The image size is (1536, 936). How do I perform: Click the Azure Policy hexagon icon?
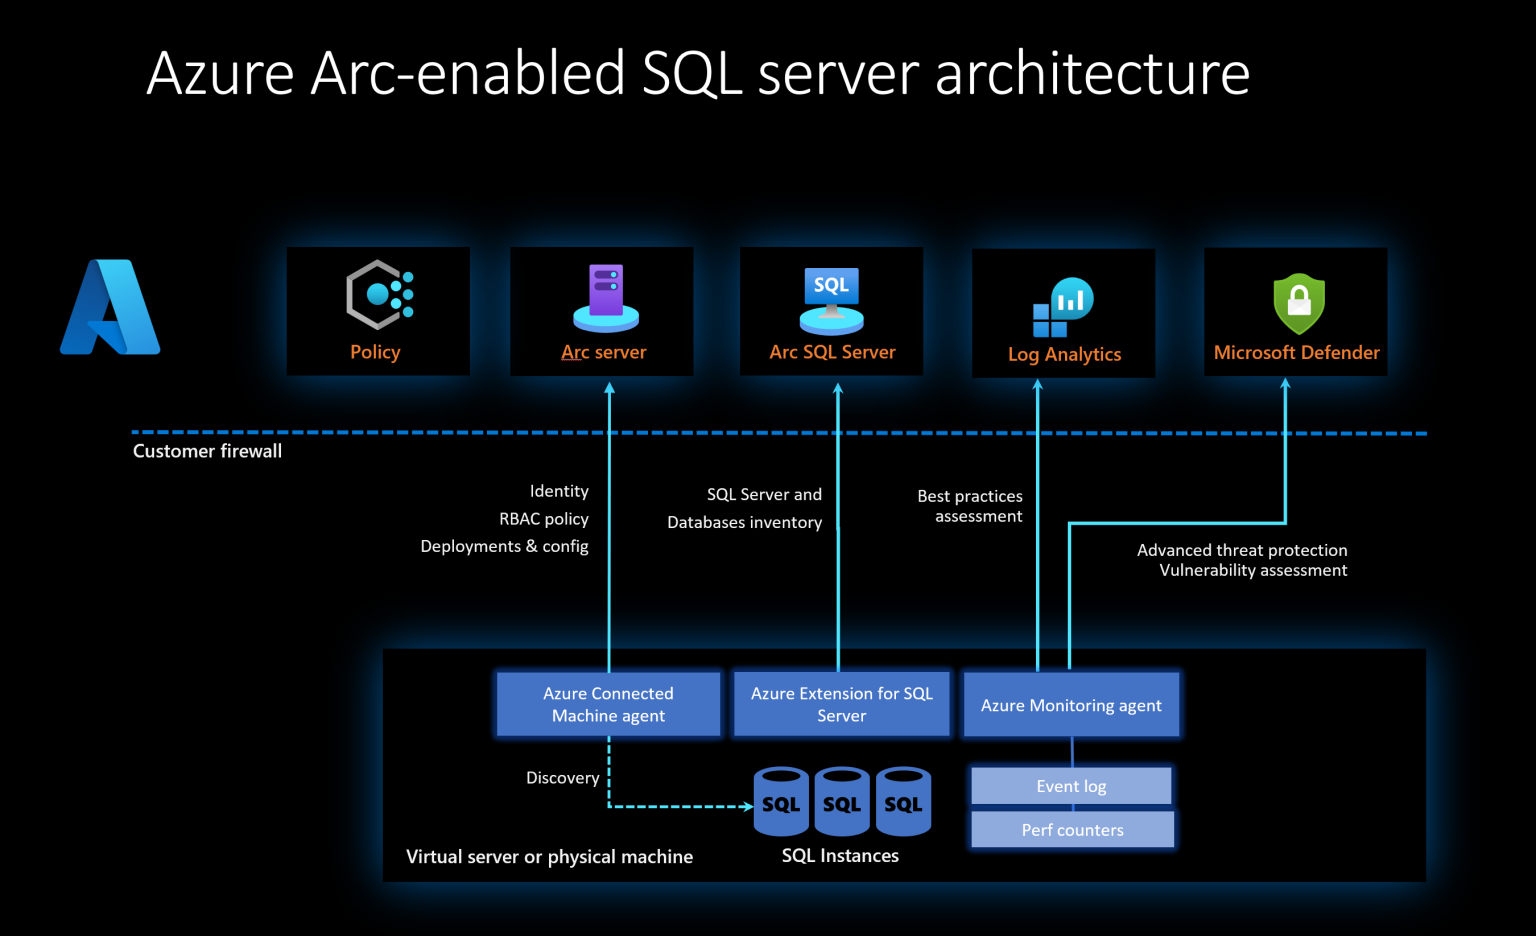[x=377, y=295]
